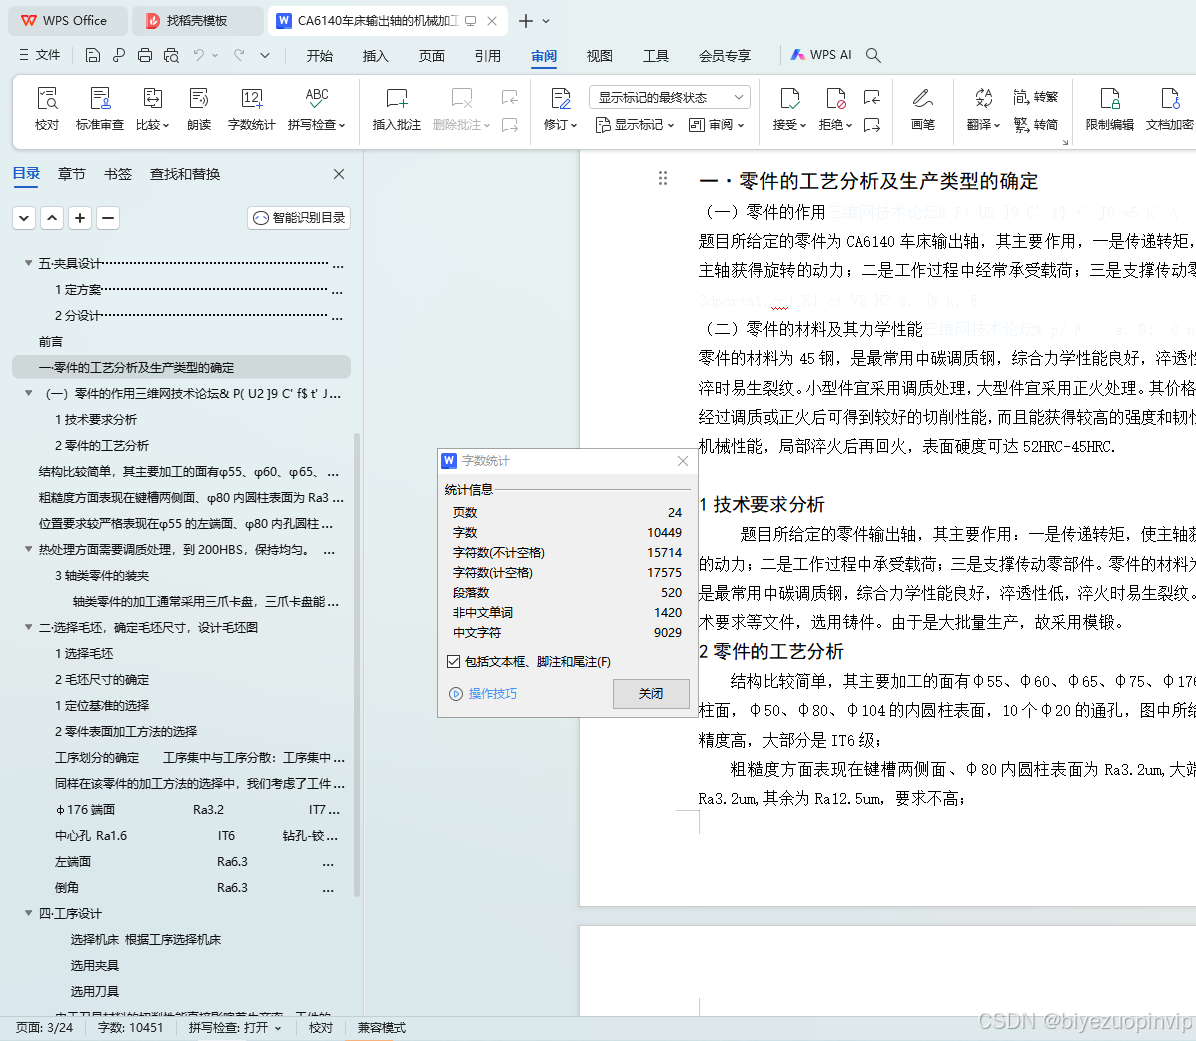
Task: Click the save icon in the quick-access bar
Action: click(92, 55)
